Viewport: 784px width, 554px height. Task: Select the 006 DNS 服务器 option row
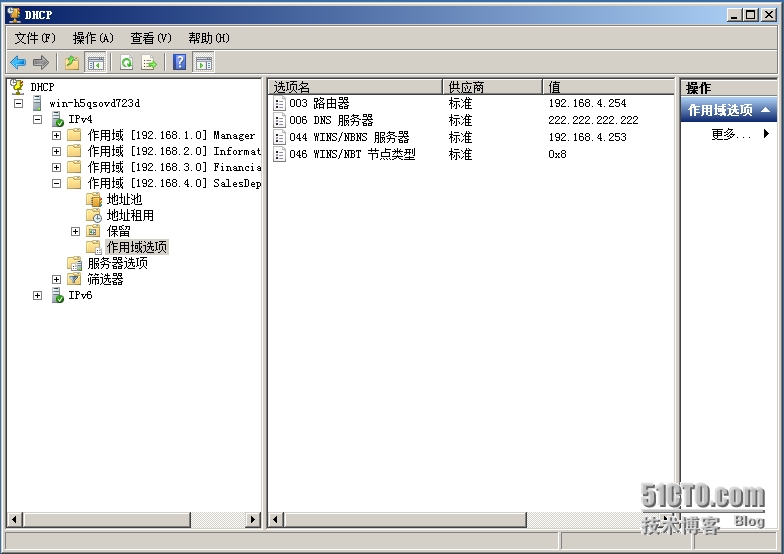[x=471, y=120]
